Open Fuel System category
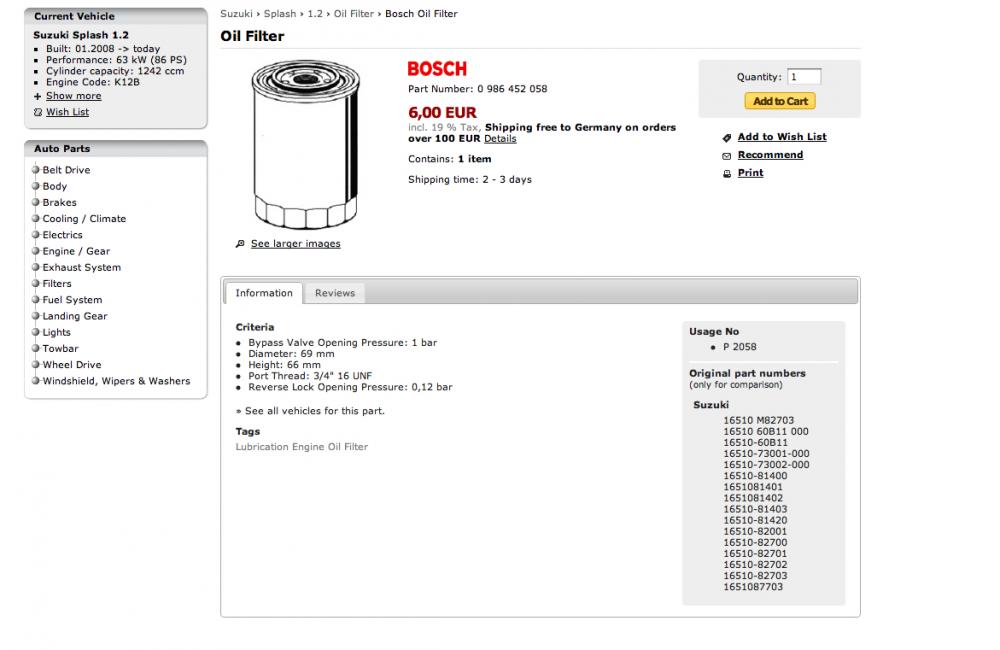The height and width of the screenshot is (650, 1000). coord(72,300)
